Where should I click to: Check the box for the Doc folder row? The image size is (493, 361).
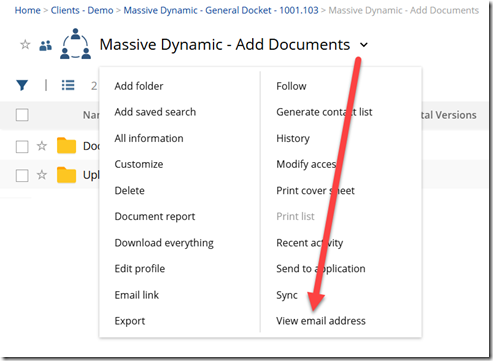tap(22, 146)
